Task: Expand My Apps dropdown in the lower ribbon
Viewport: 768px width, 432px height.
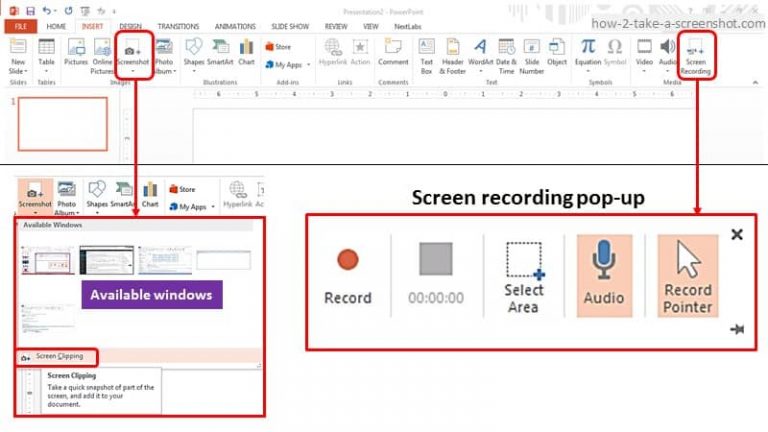Action: tap(213, 207)
